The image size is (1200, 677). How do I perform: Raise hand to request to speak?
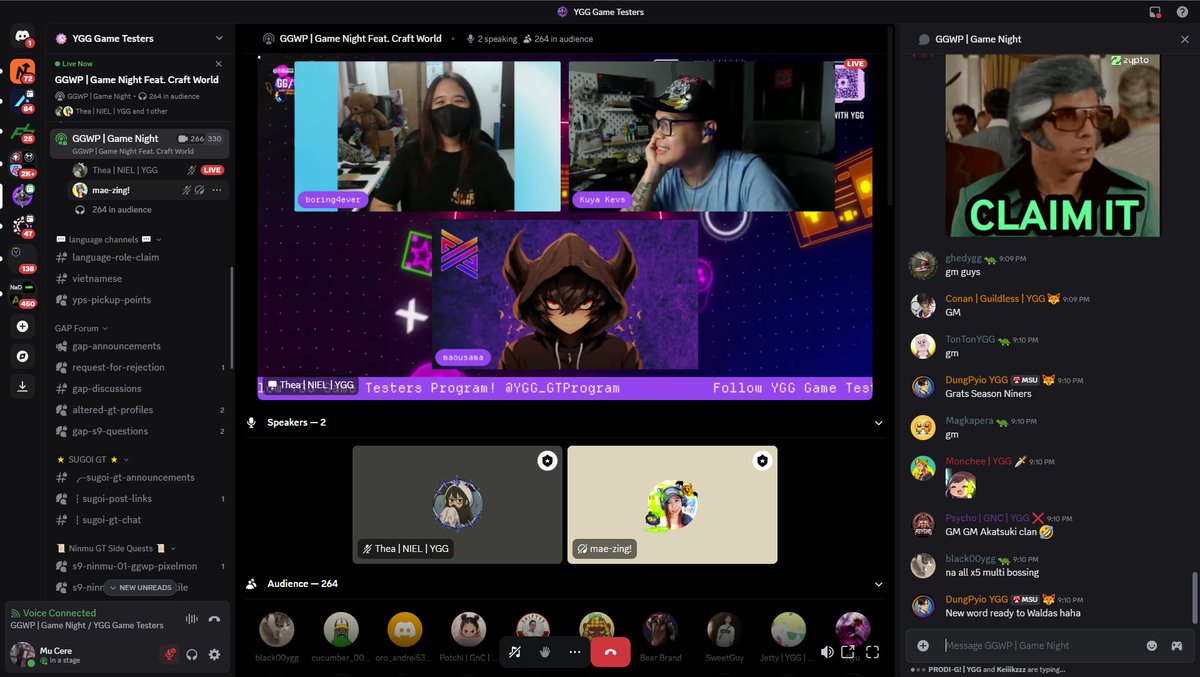[x=545, y=652]
